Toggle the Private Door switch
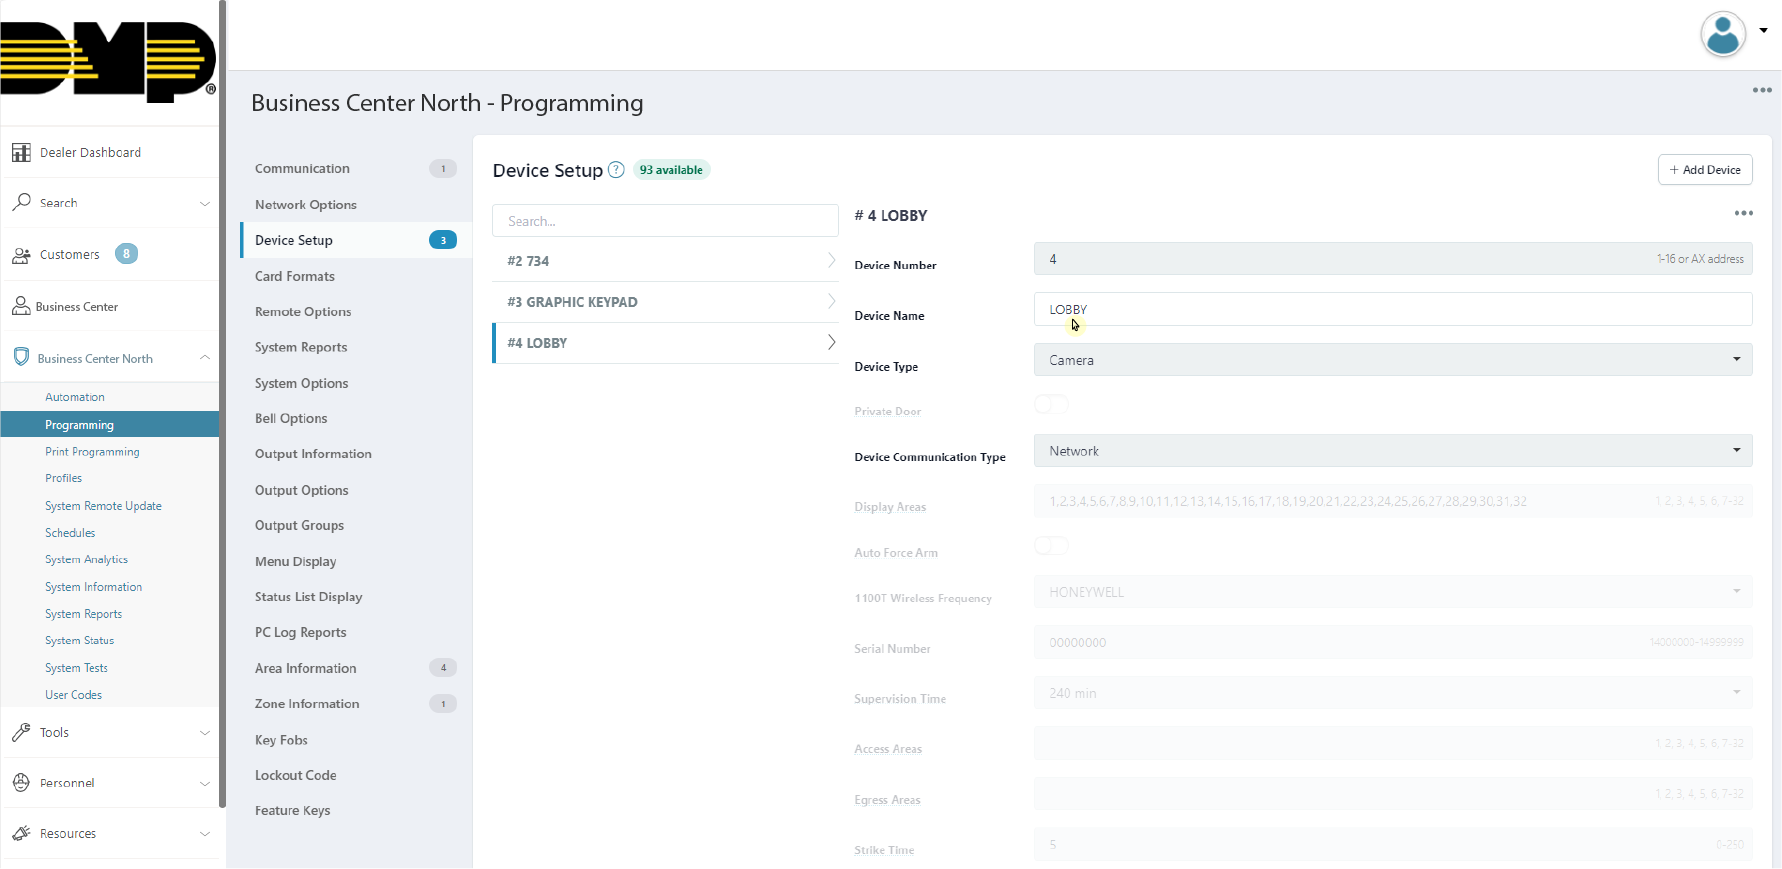 click(x=1051, y=404)
